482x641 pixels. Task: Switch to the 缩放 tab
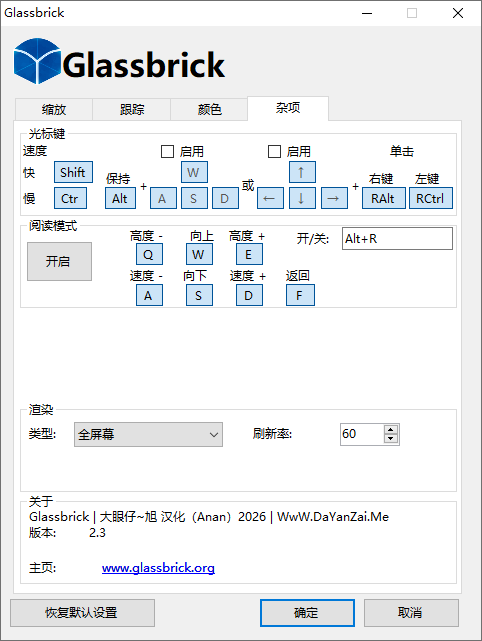pos(54,109)
